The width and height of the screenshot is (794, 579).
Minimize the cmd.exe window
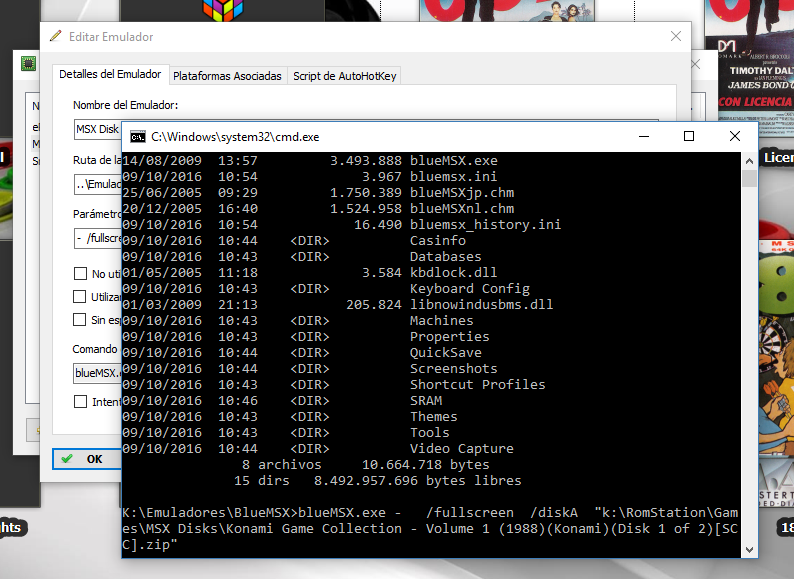tap(644, 136)
